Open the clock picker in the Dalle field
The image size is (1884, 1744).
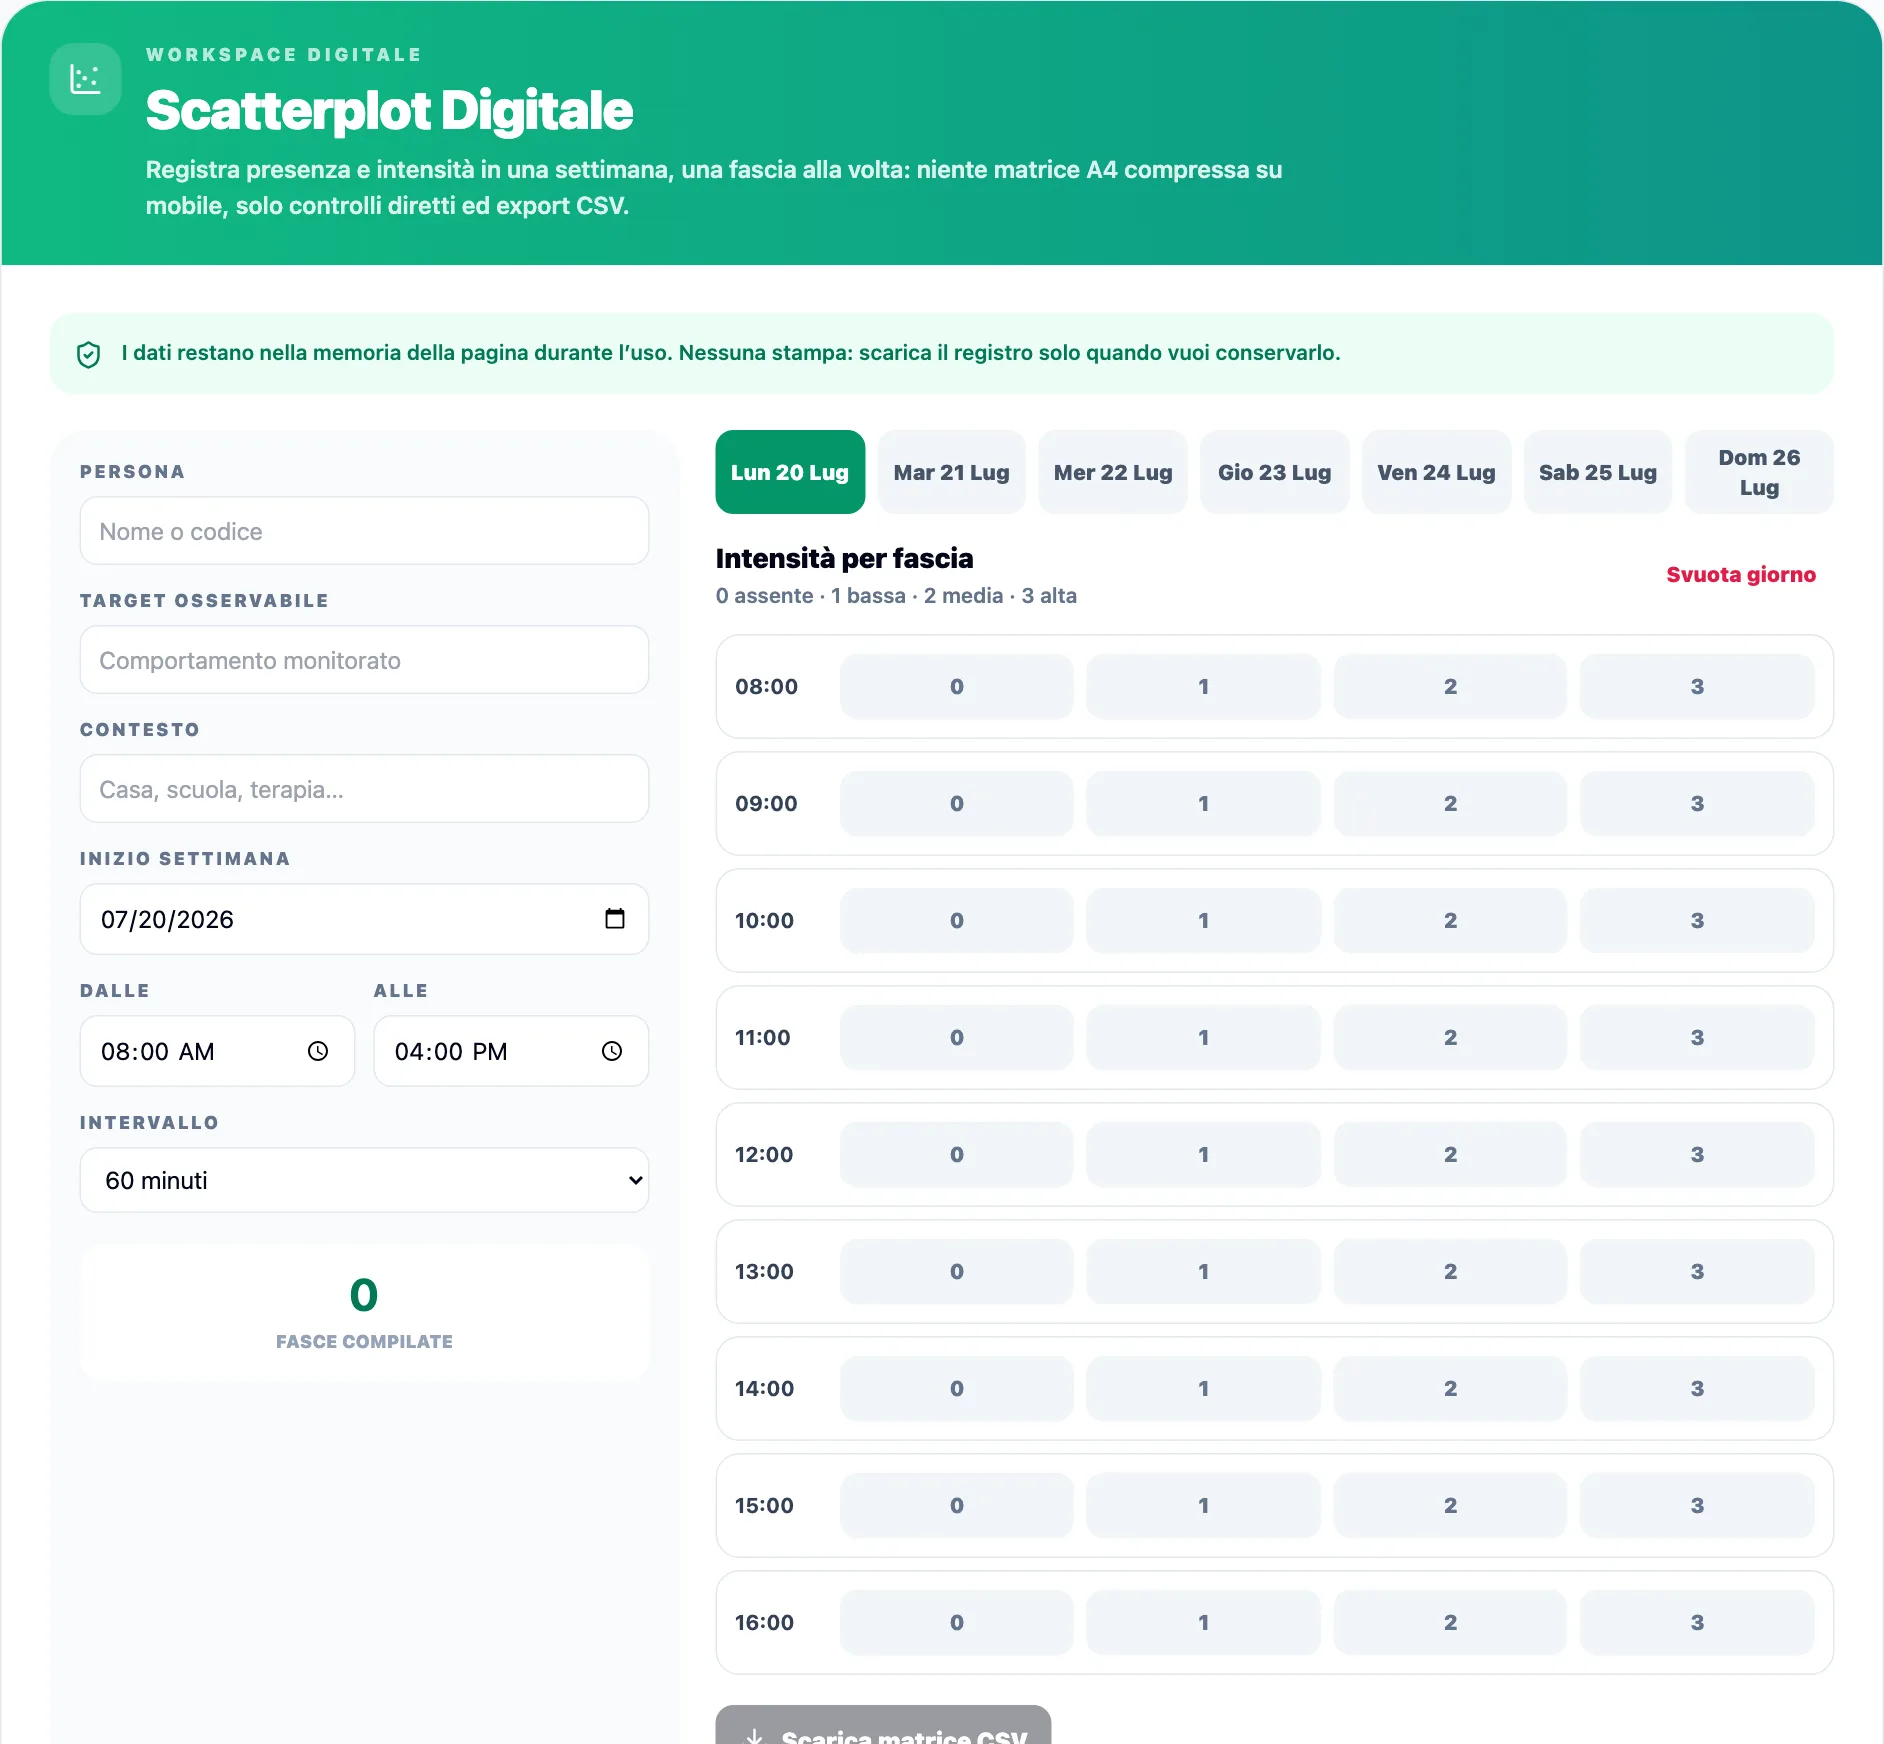pyautogui.click(x=318, y=1051)
